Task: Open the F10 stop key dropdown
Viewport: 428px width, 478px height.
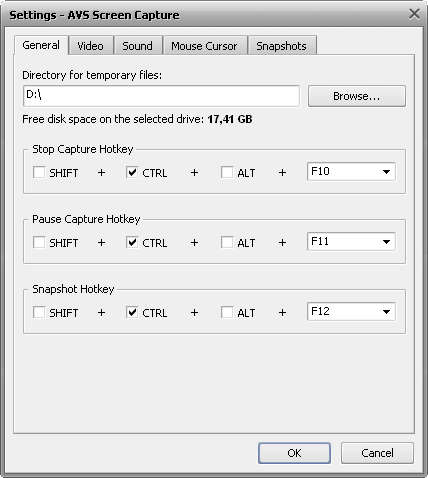Action: point(351,172)
